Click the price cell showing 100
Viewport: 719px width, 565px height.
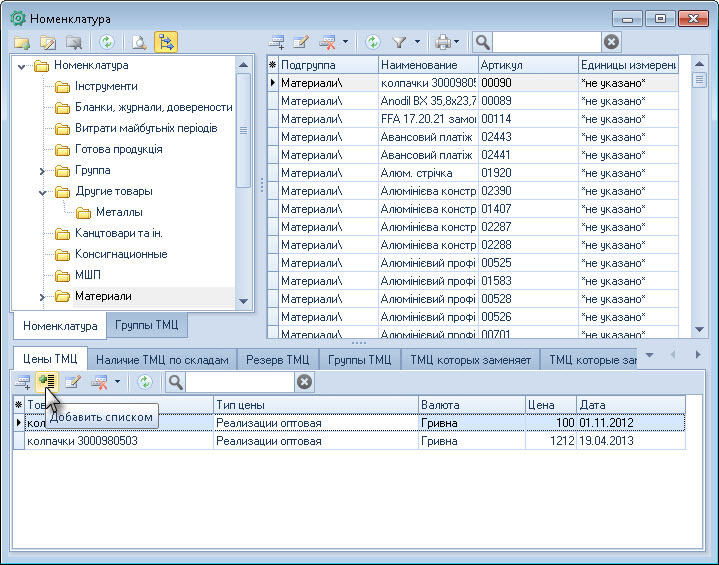point(551,423)
